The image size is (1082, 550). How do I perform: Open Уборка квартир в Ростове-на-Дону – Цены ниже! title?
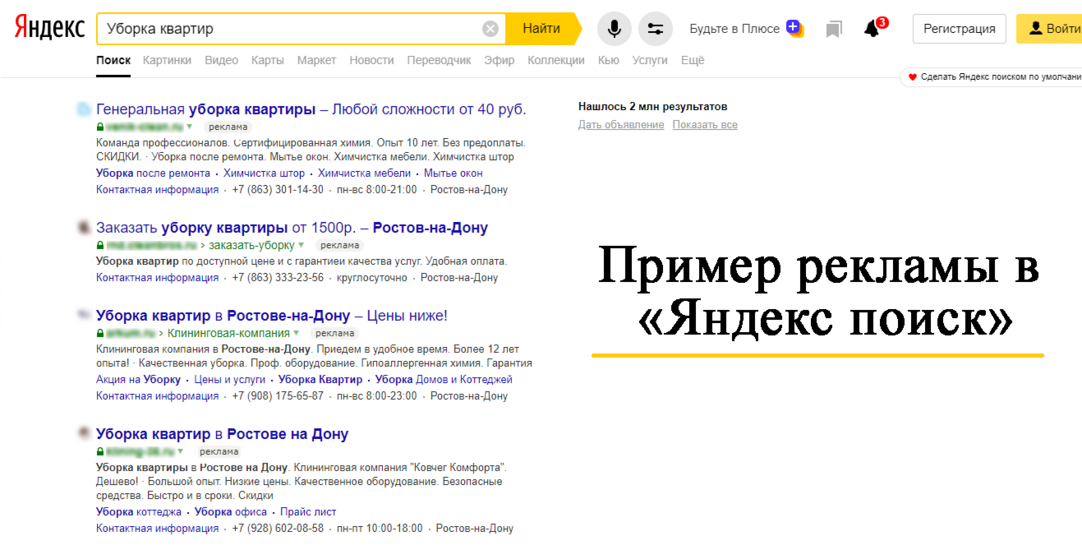(x=272, y=315)
